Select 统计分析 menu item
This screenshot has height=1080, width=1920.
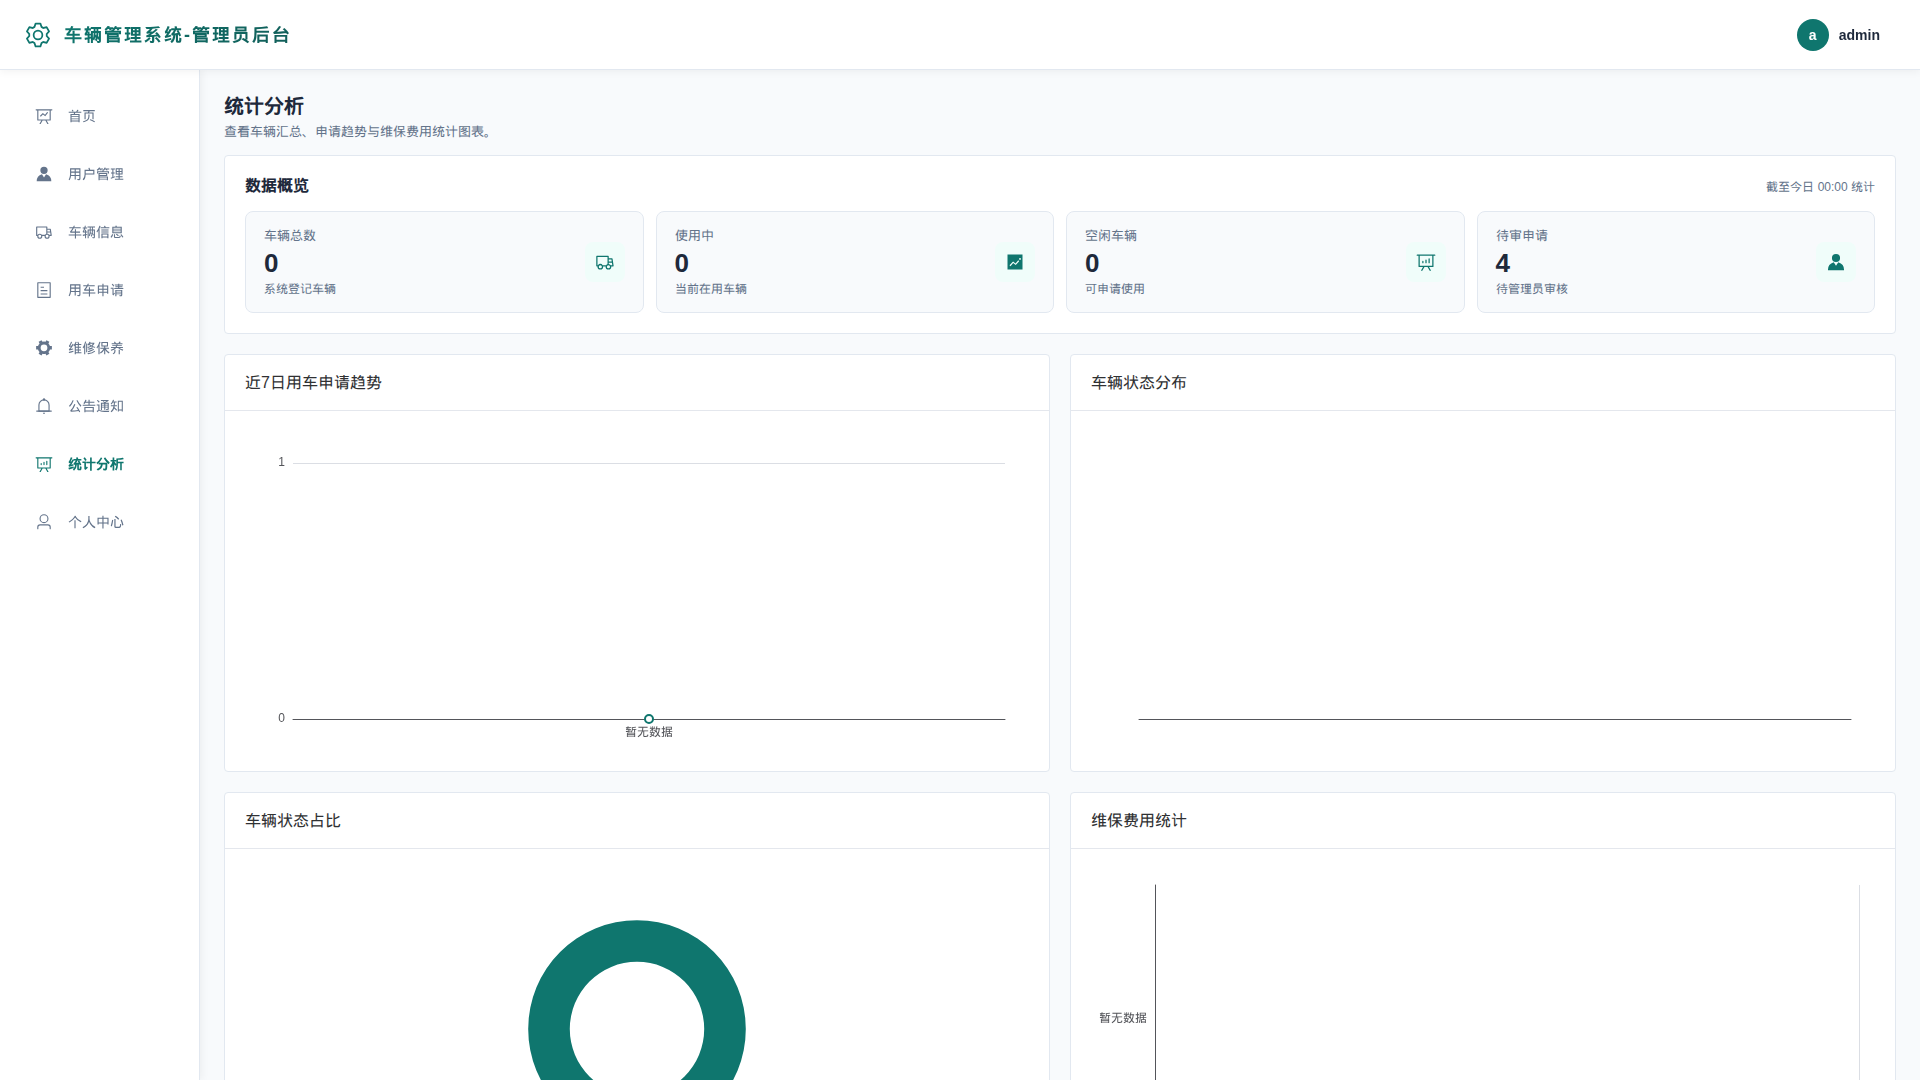100,464
